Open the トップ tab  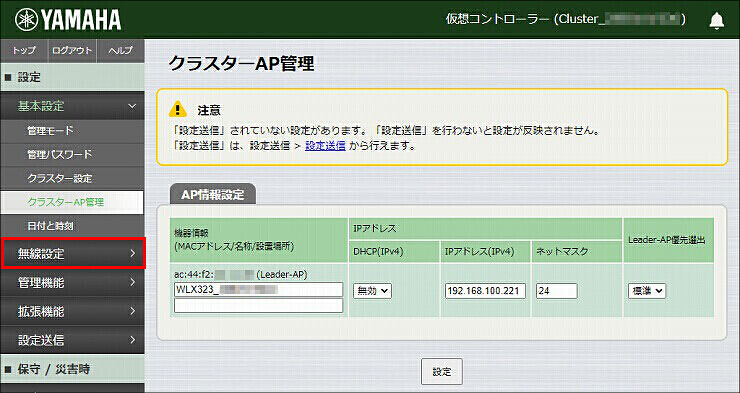click(x=24, y=50)
